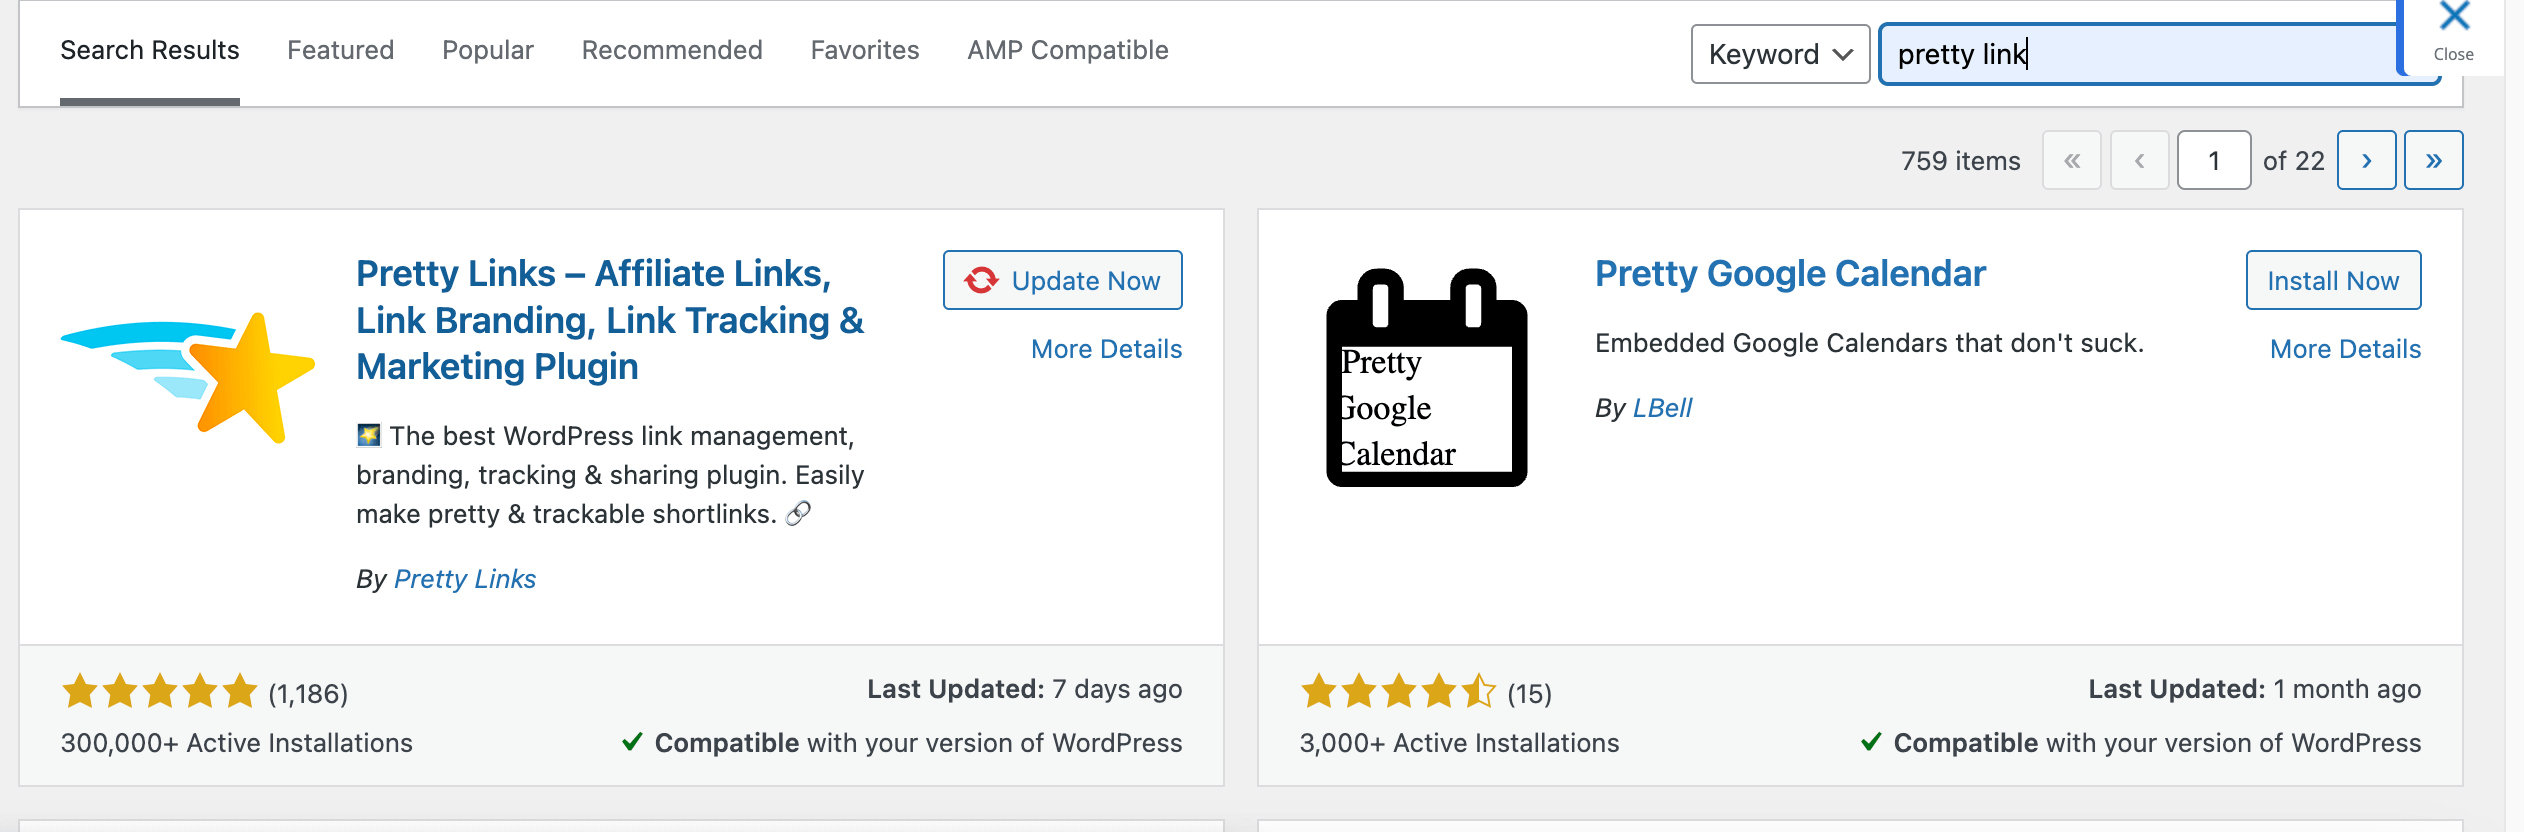Click the Pretty Links description paragraph

(x=610, y=475)
